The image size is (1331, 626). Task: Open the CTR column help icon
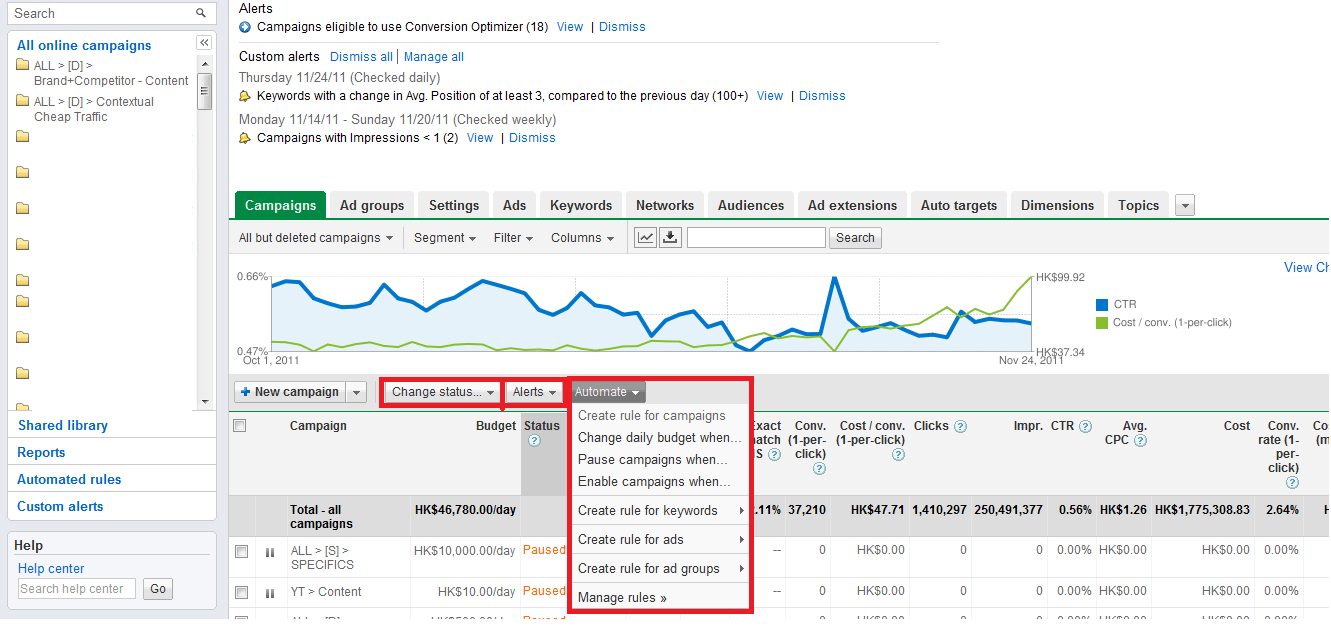[1085, 426]
